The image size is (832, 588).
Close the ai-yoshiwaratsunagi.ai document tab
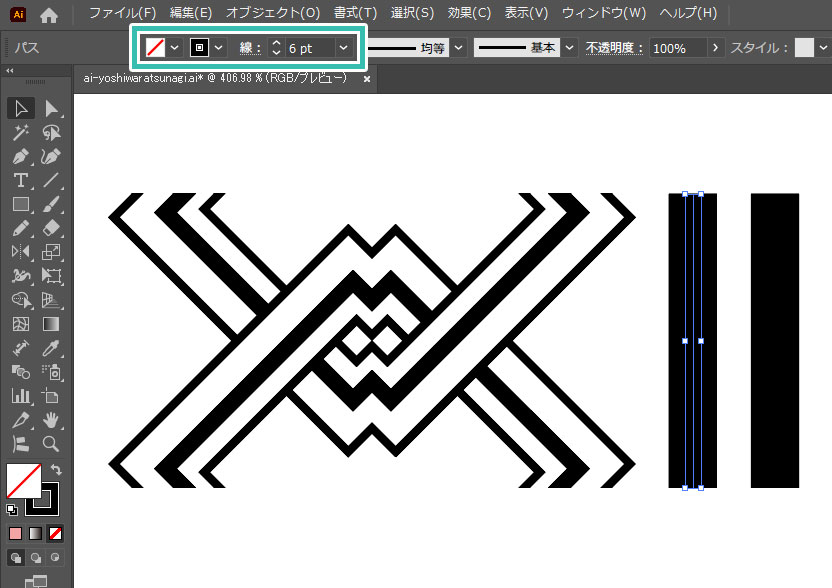click(367, 78)
